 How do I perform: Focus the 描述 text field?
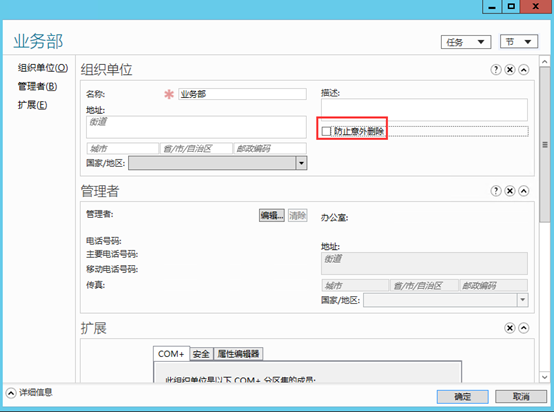click(x=424, y=110)
